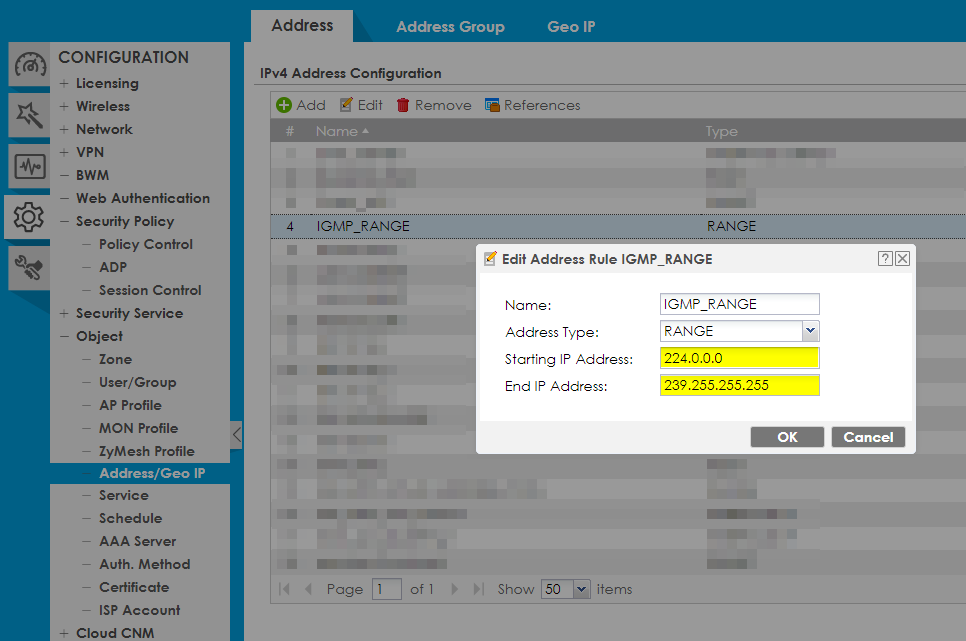Open BWM configuration

pyautogui.click(x=92, y=176)
